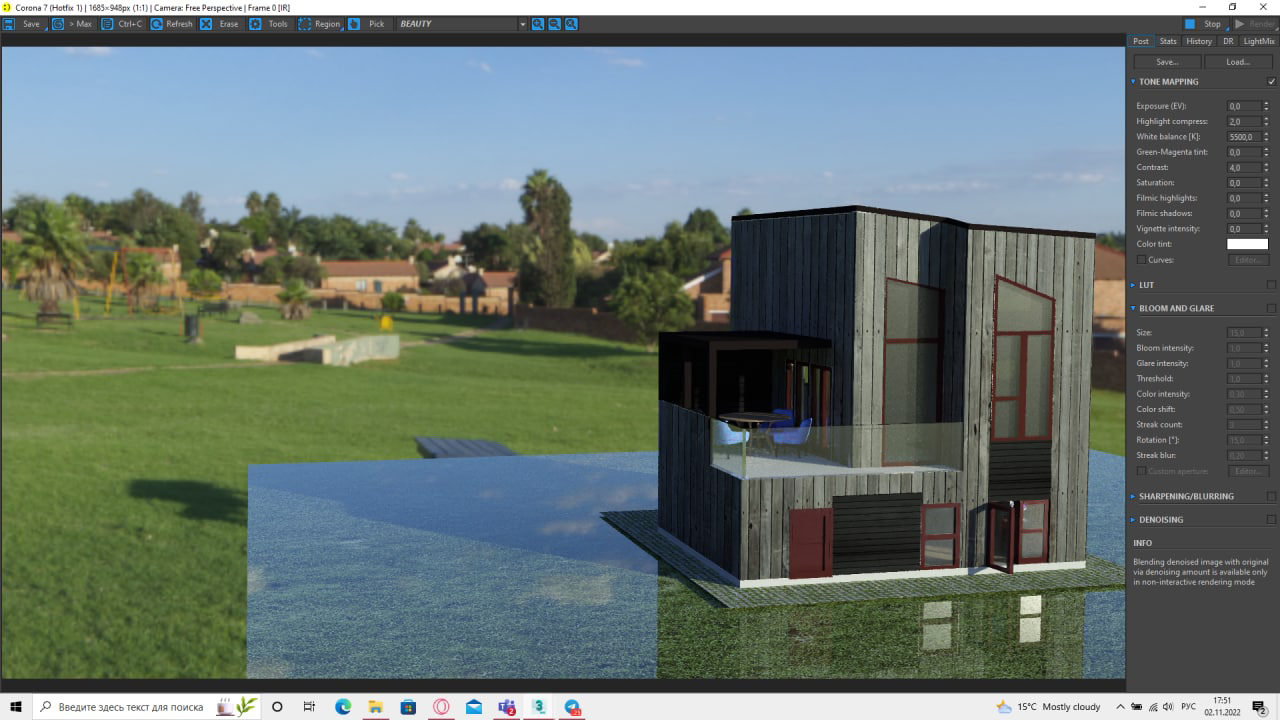This screenshot has width=1280, height=720.
Task: Enable the Curves checkbox
Action: [x=1141, y=260]
